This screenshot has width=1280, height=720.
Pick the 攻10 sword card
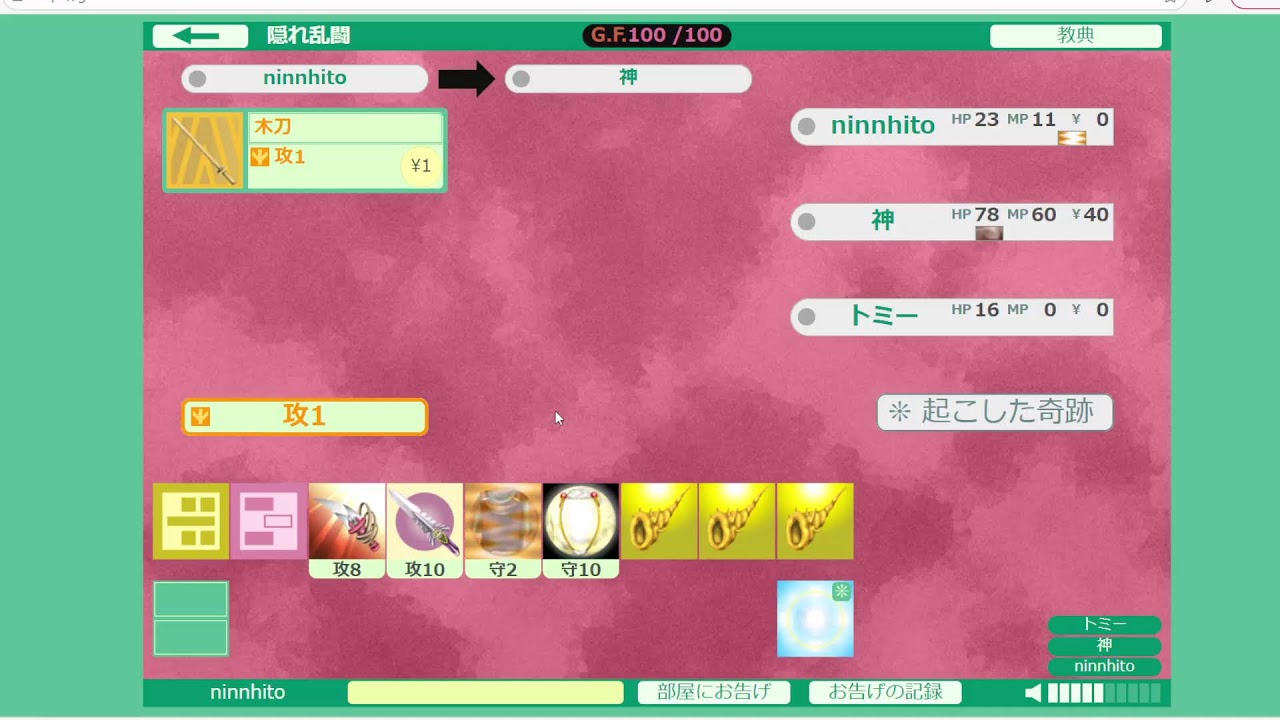[425, 531]
